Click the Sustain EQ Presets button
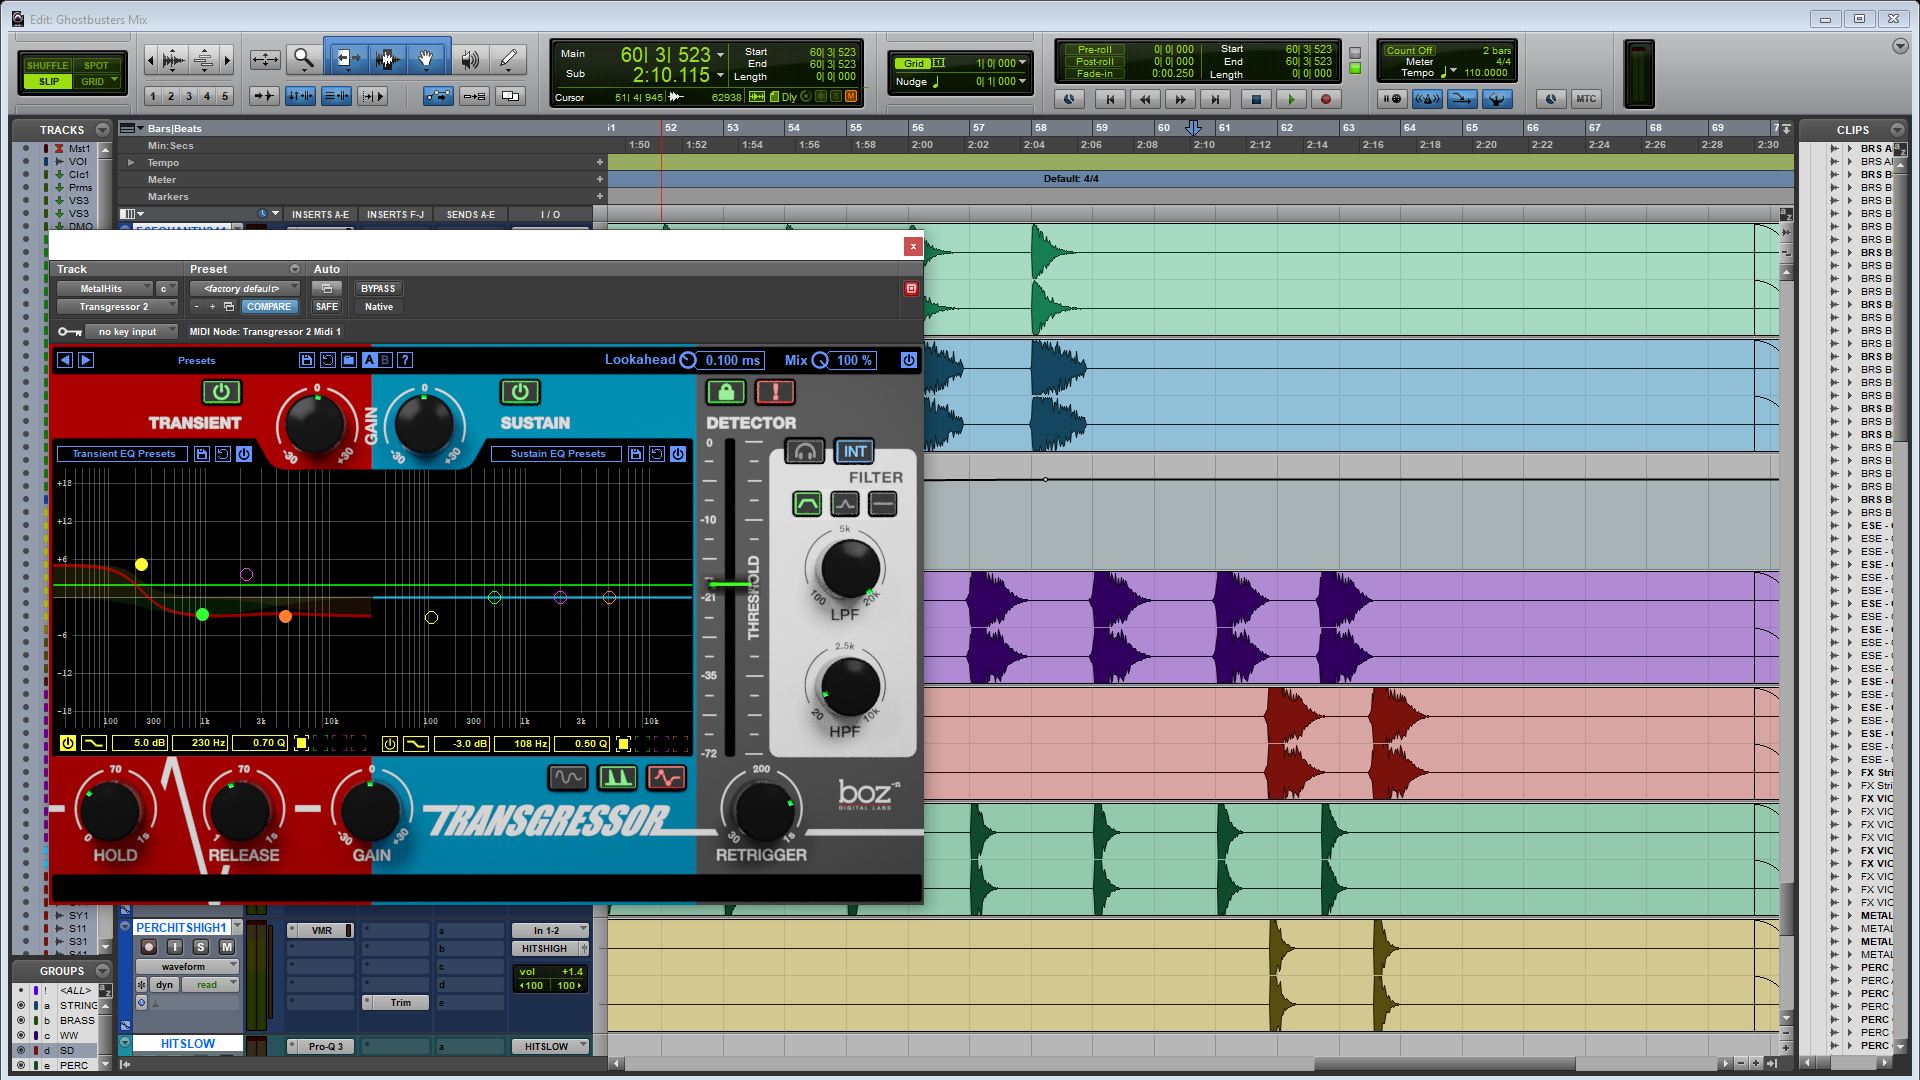Image resolution: width=1920 pixels, height=1080 pixels. tap(556, 453)
